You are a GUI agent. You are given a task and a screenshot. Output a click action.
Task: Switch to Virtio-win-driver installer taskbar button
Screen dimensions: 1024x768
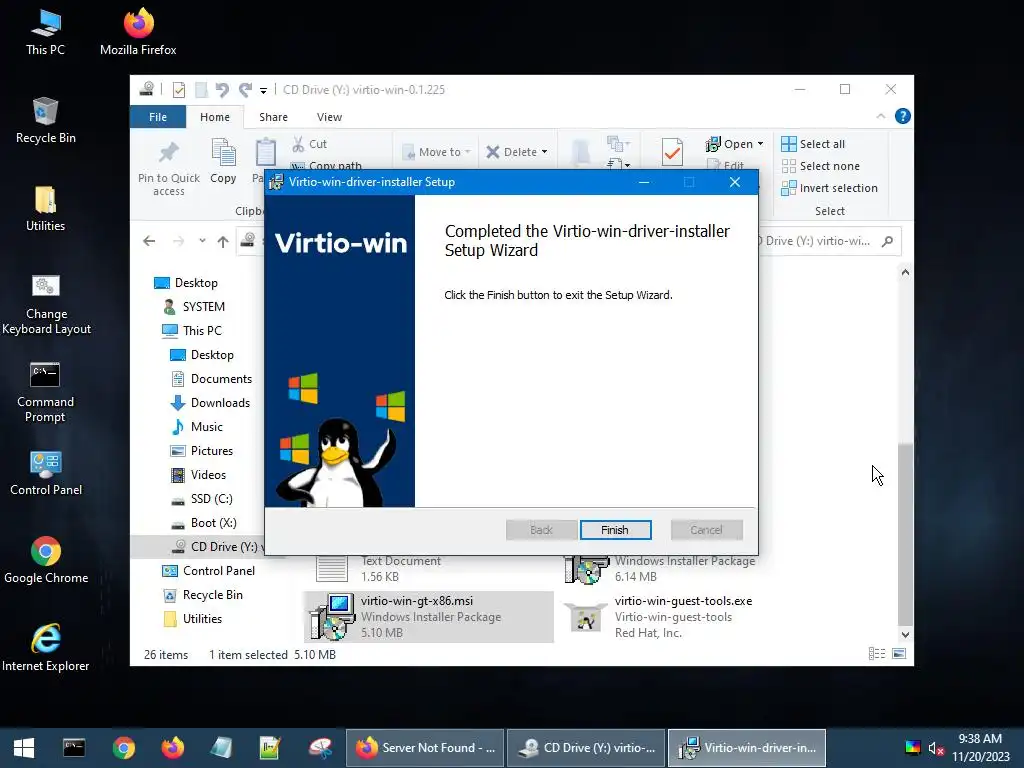click(747, 748)
